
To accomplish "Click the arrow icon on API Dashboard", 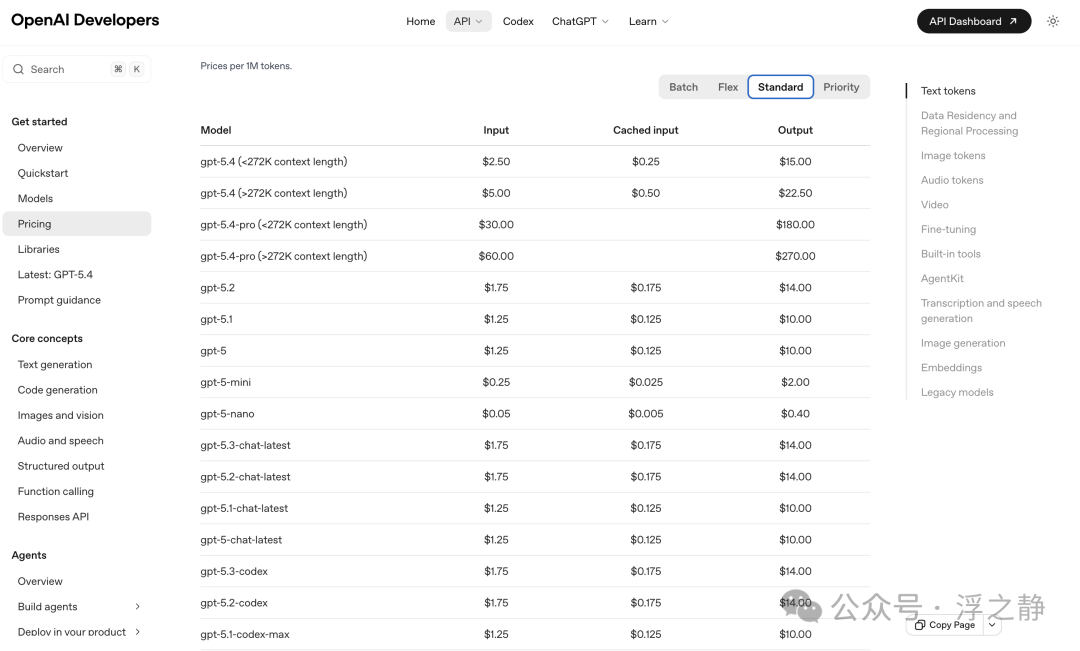I will click(x=1013, y=21).
